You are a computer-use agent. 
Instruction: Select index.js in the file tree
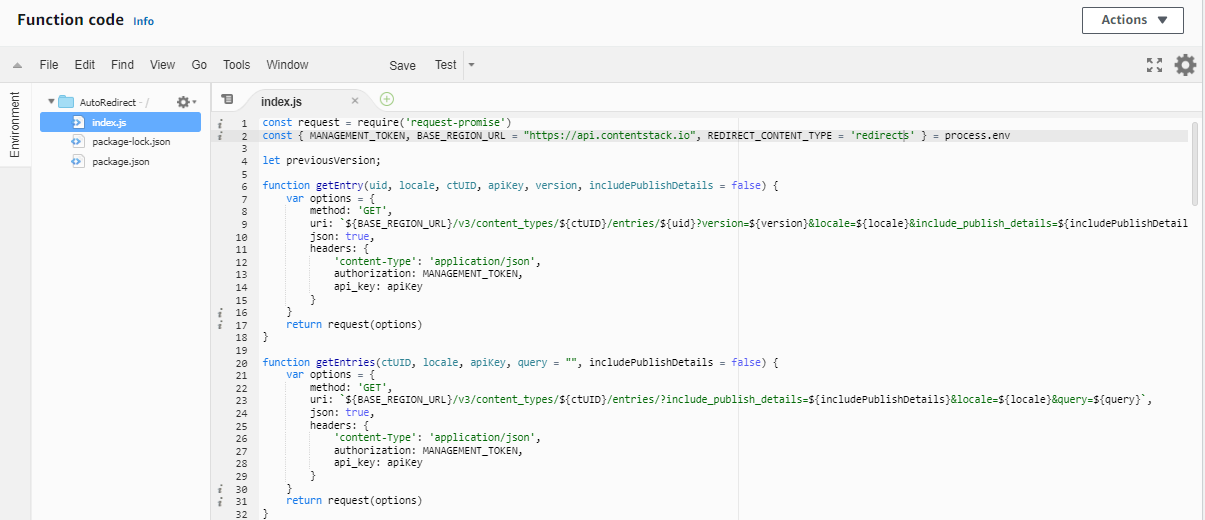120,122
